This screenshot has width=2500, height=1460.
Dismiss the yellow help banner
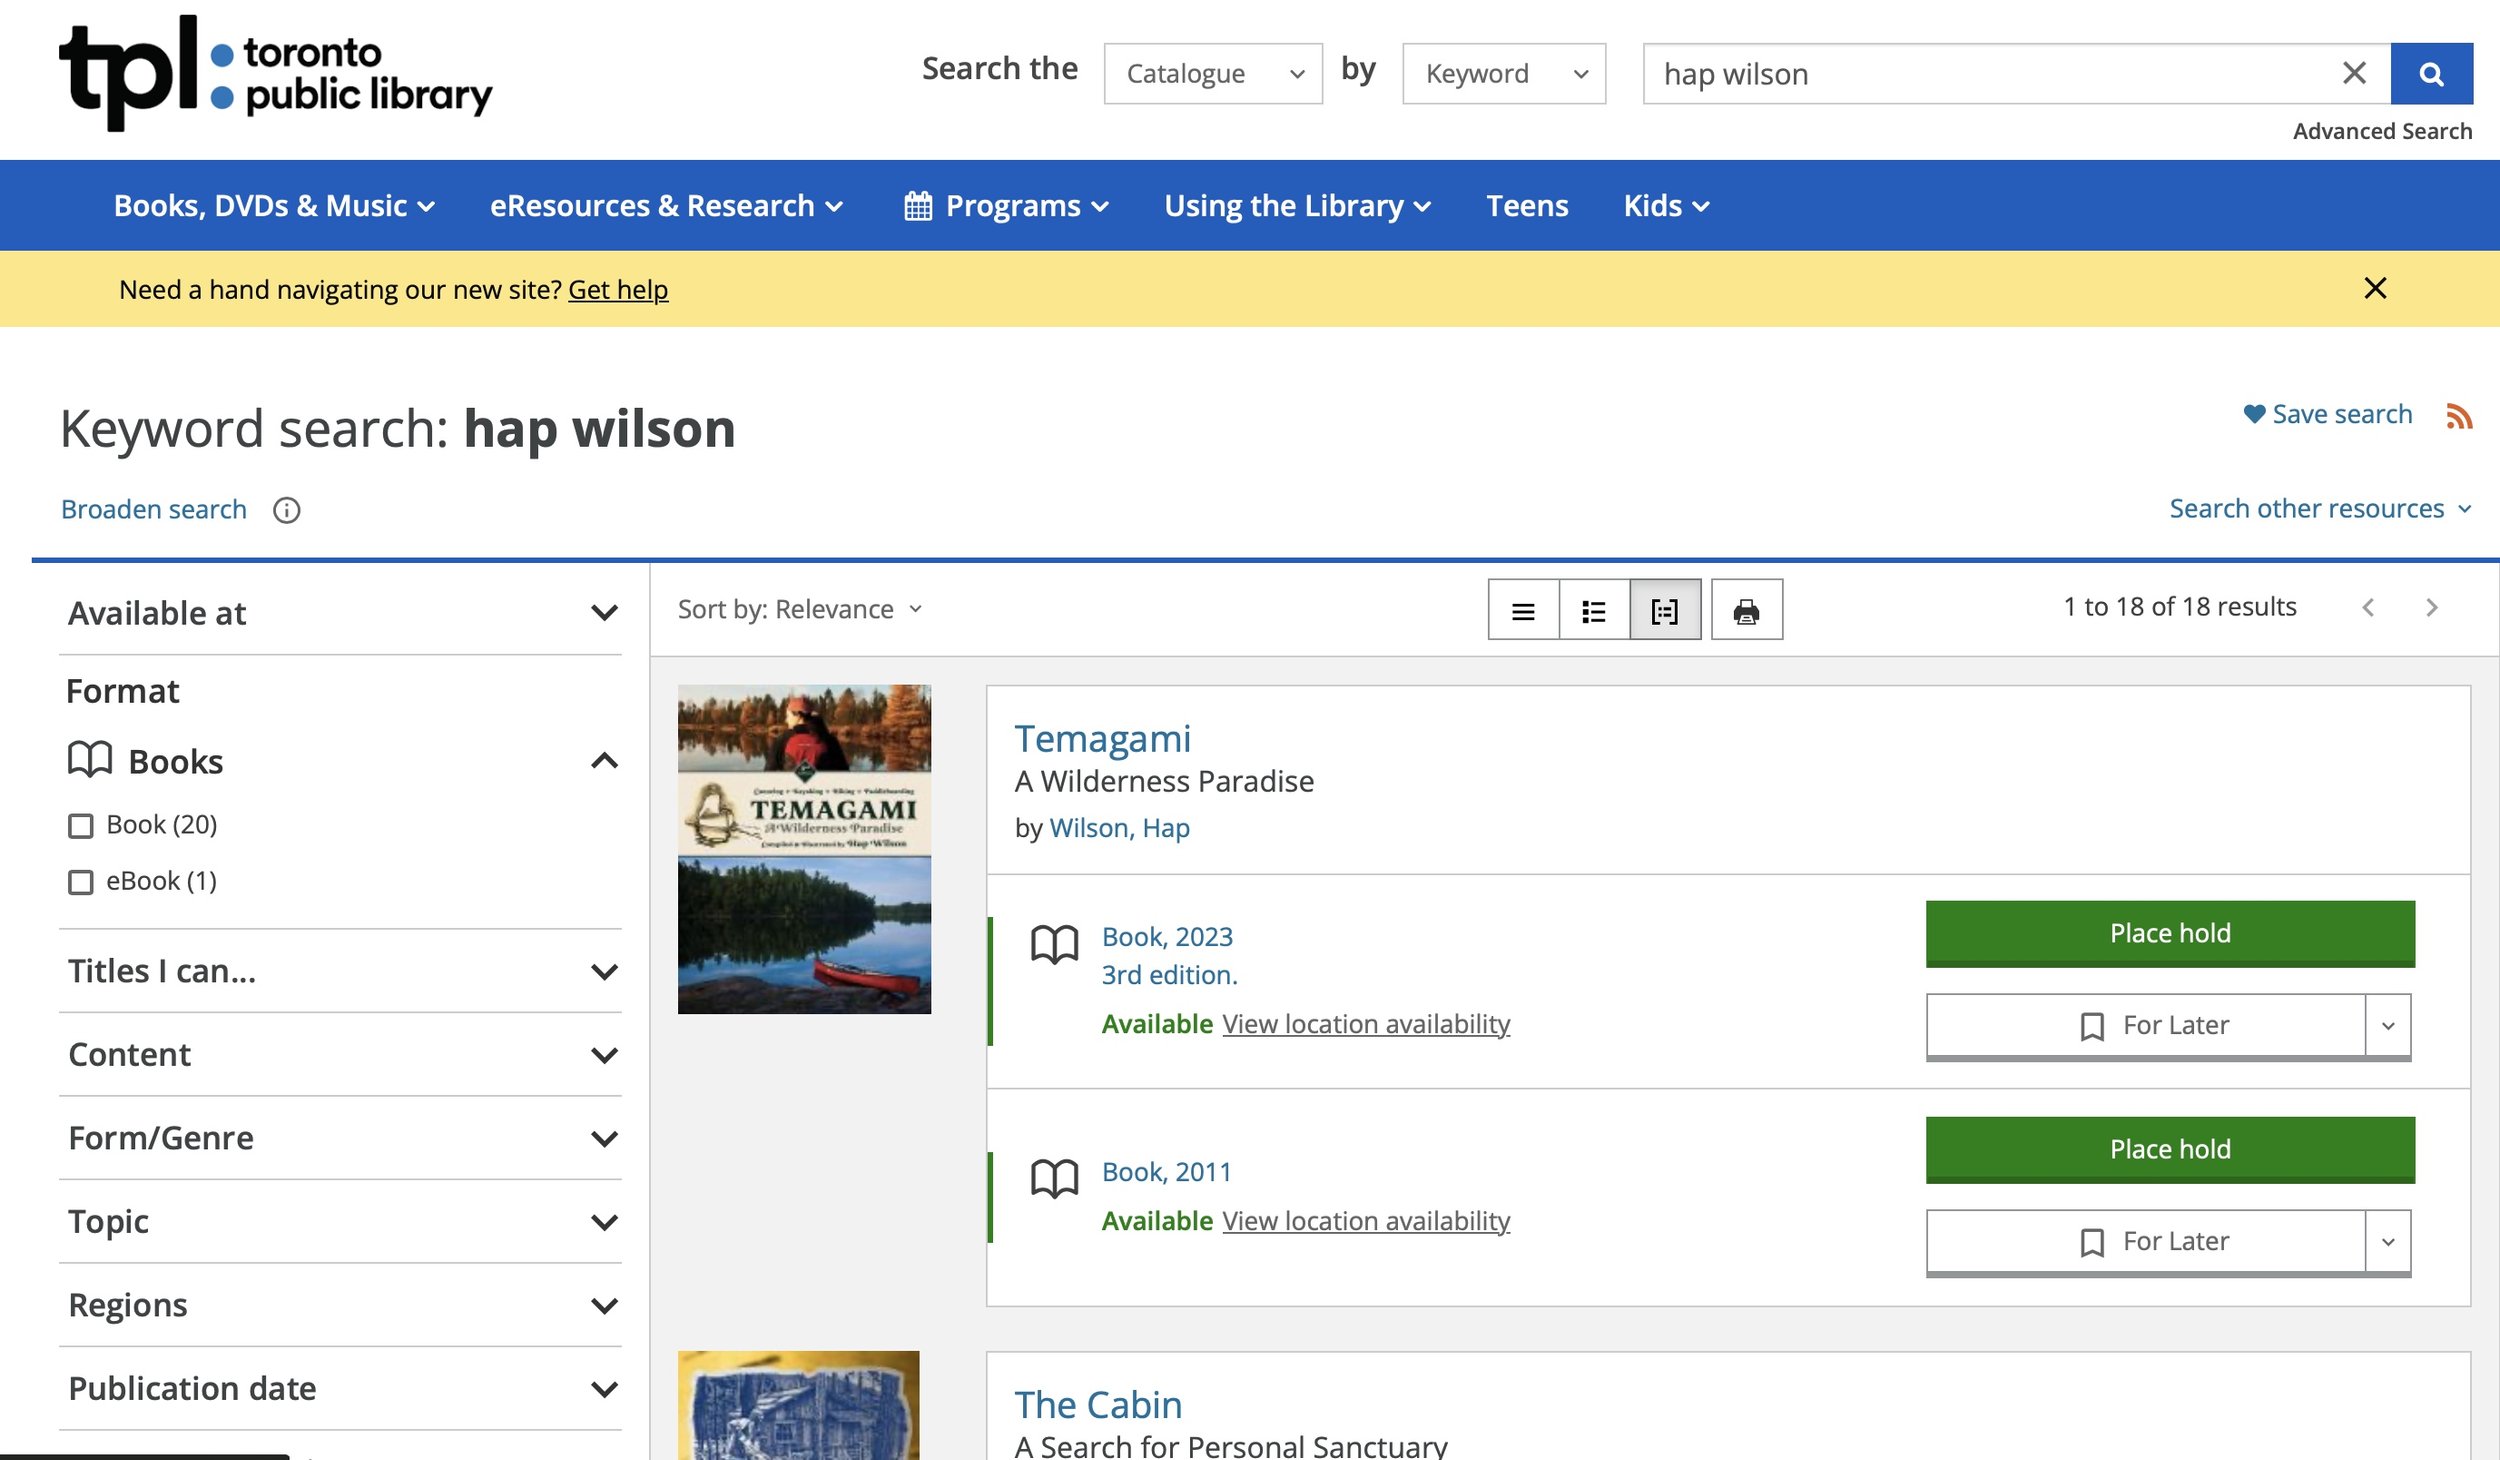[x=2375, y=289]
